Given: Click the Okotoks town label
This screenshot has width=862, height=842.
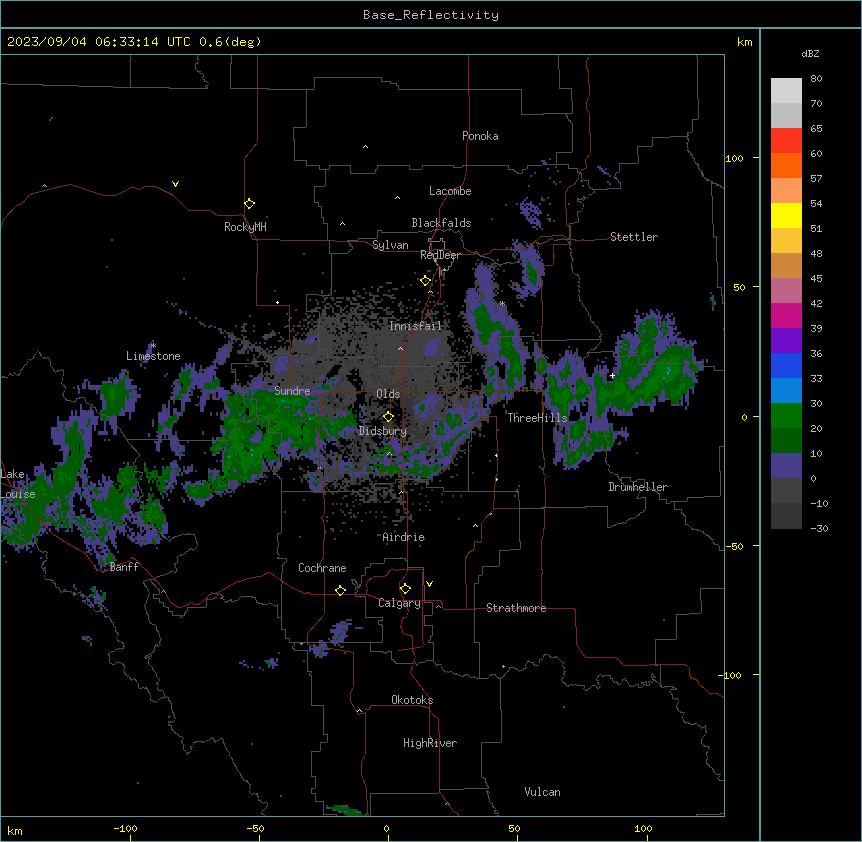Looking at the screenshot, I should point(412,700).
